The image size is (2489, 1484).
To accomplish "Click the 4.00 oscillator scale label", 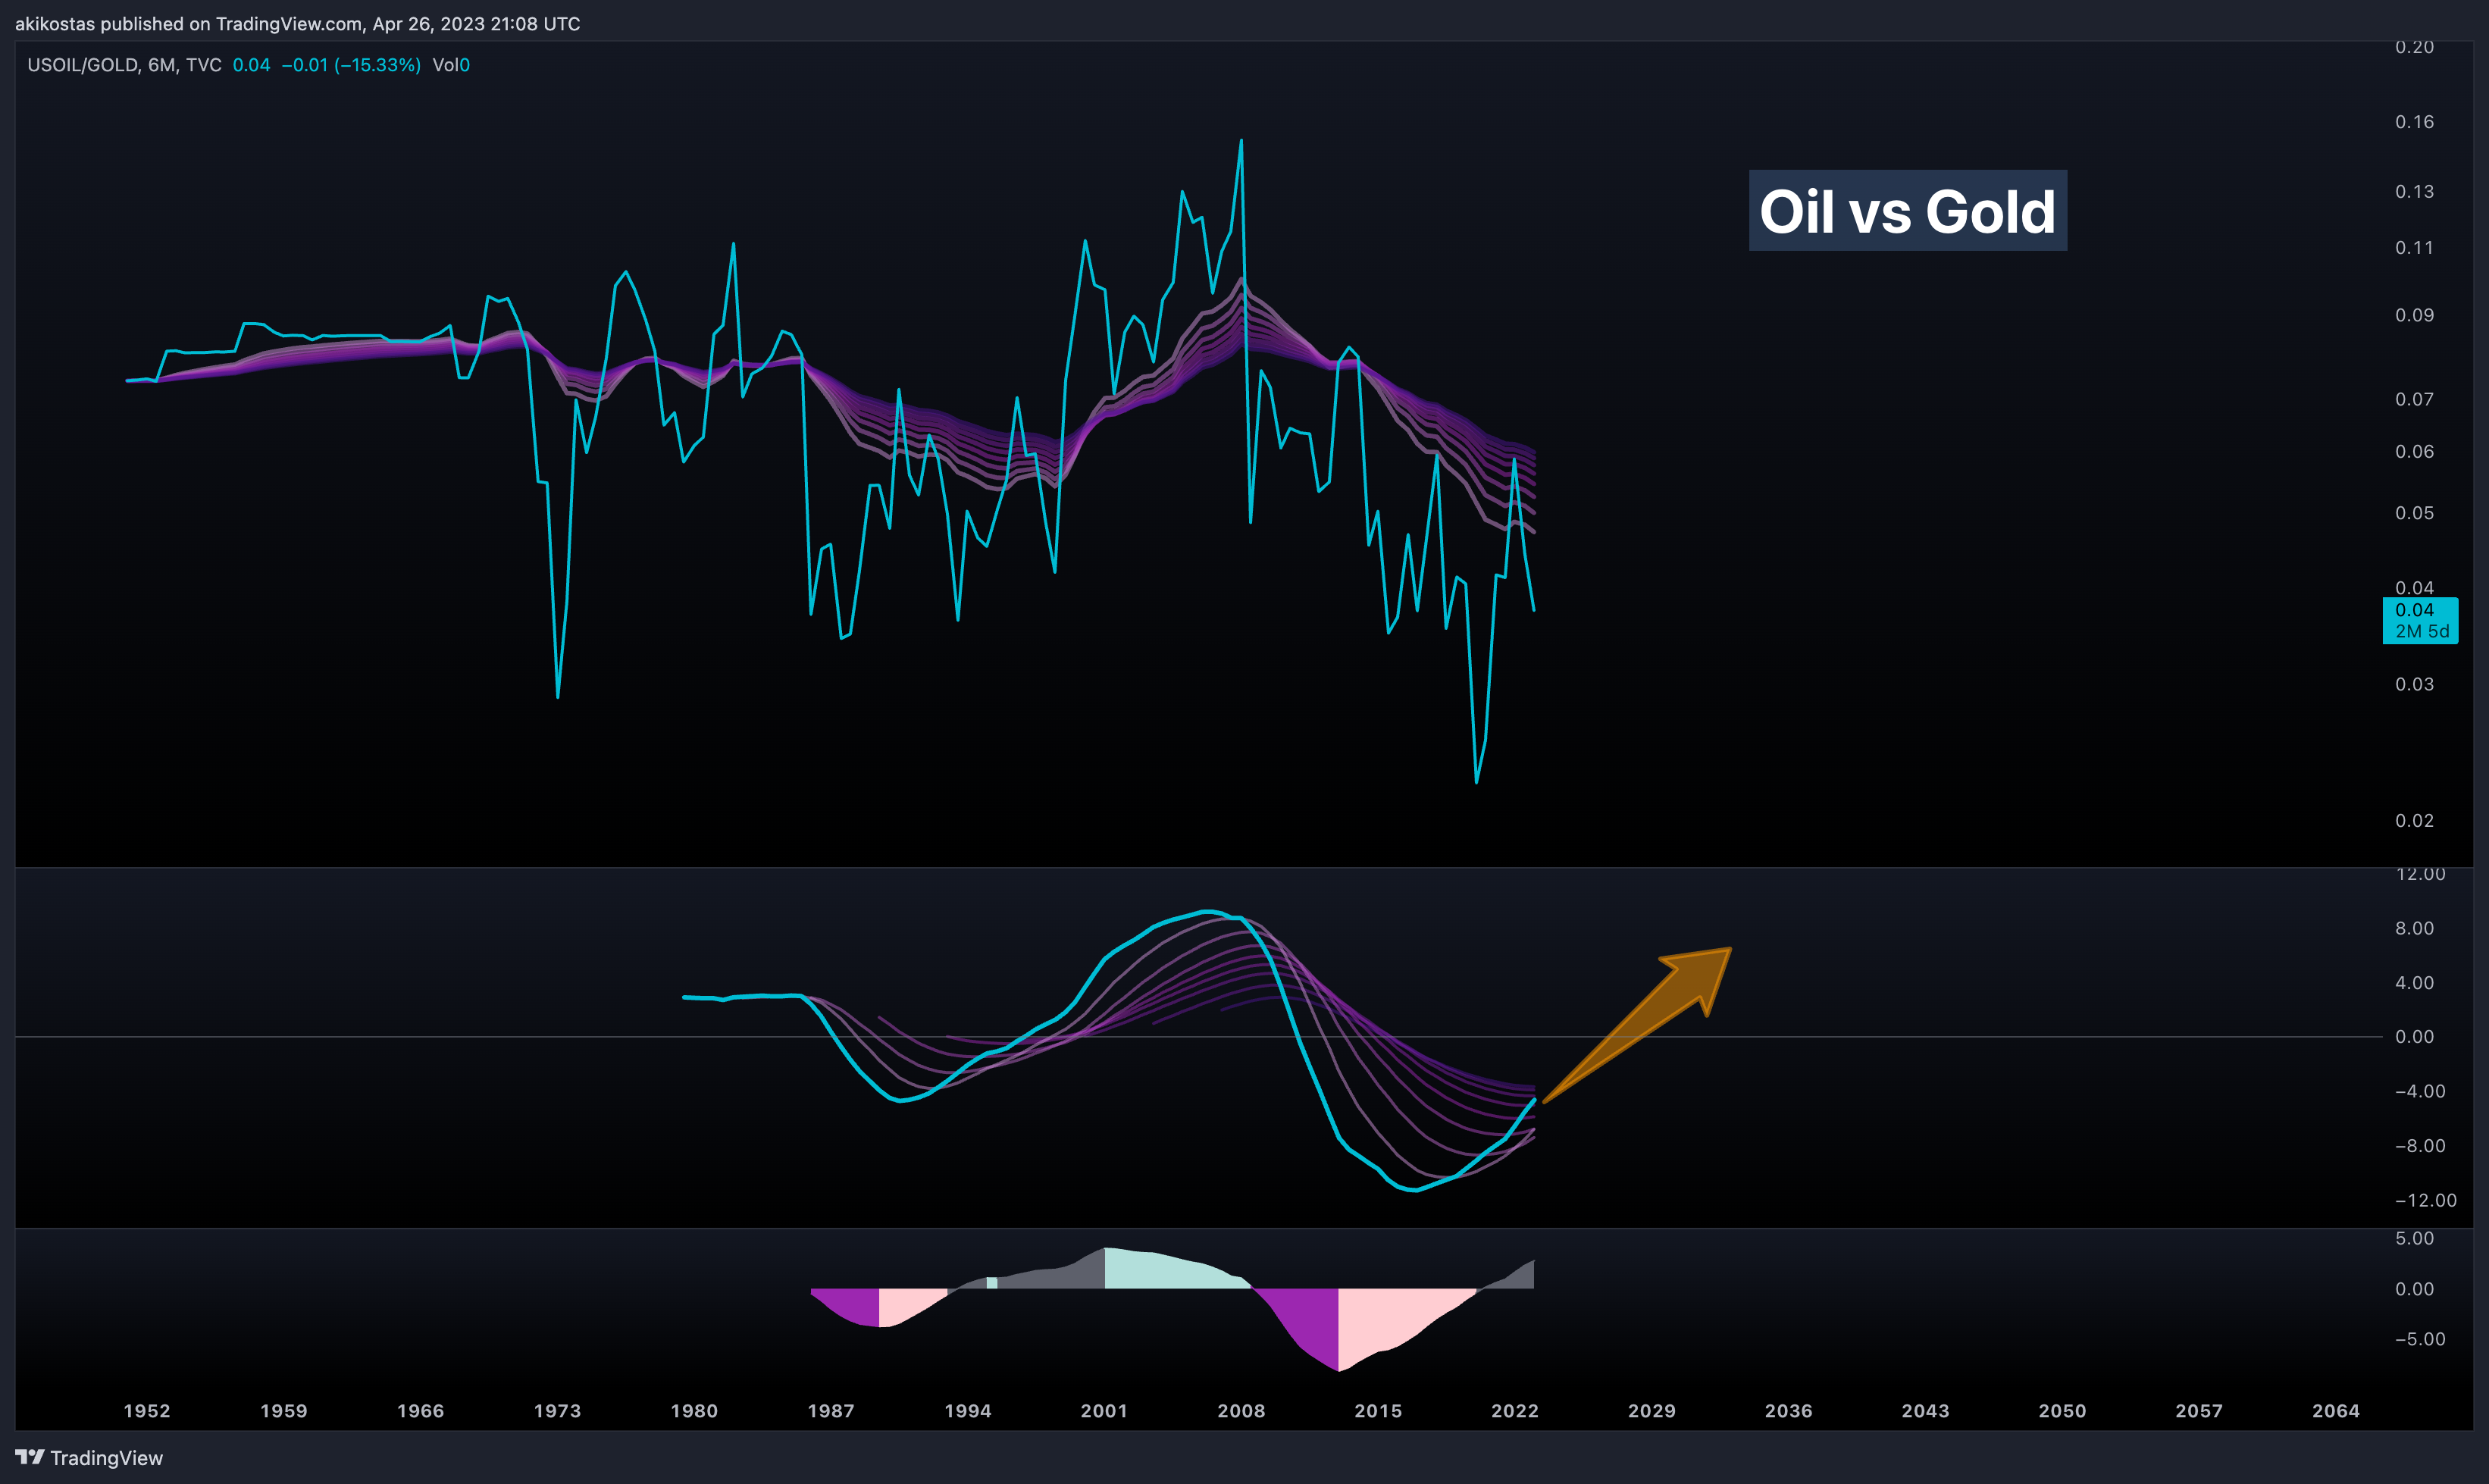I will click(2414, 983).
